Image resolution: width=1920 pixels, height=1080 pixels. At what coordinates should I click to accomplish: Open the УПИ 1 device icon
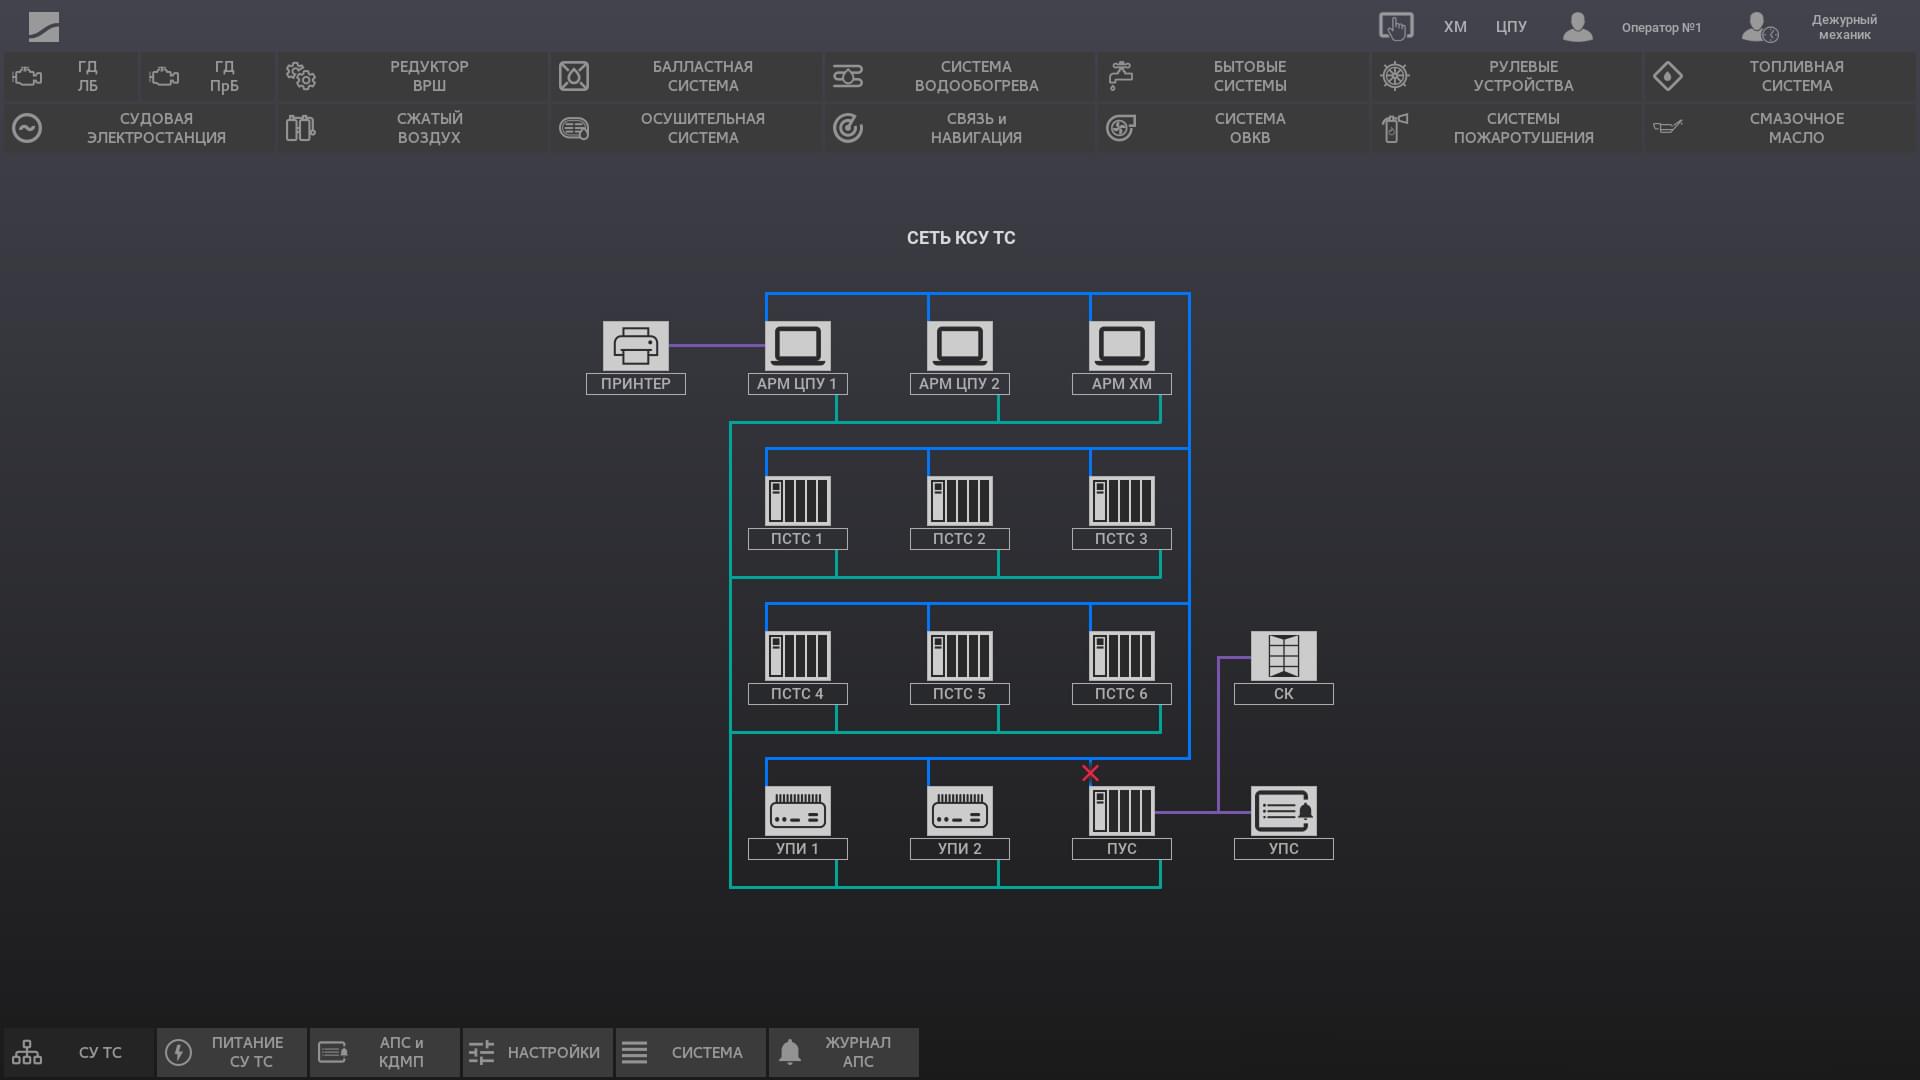pos(797,811)
